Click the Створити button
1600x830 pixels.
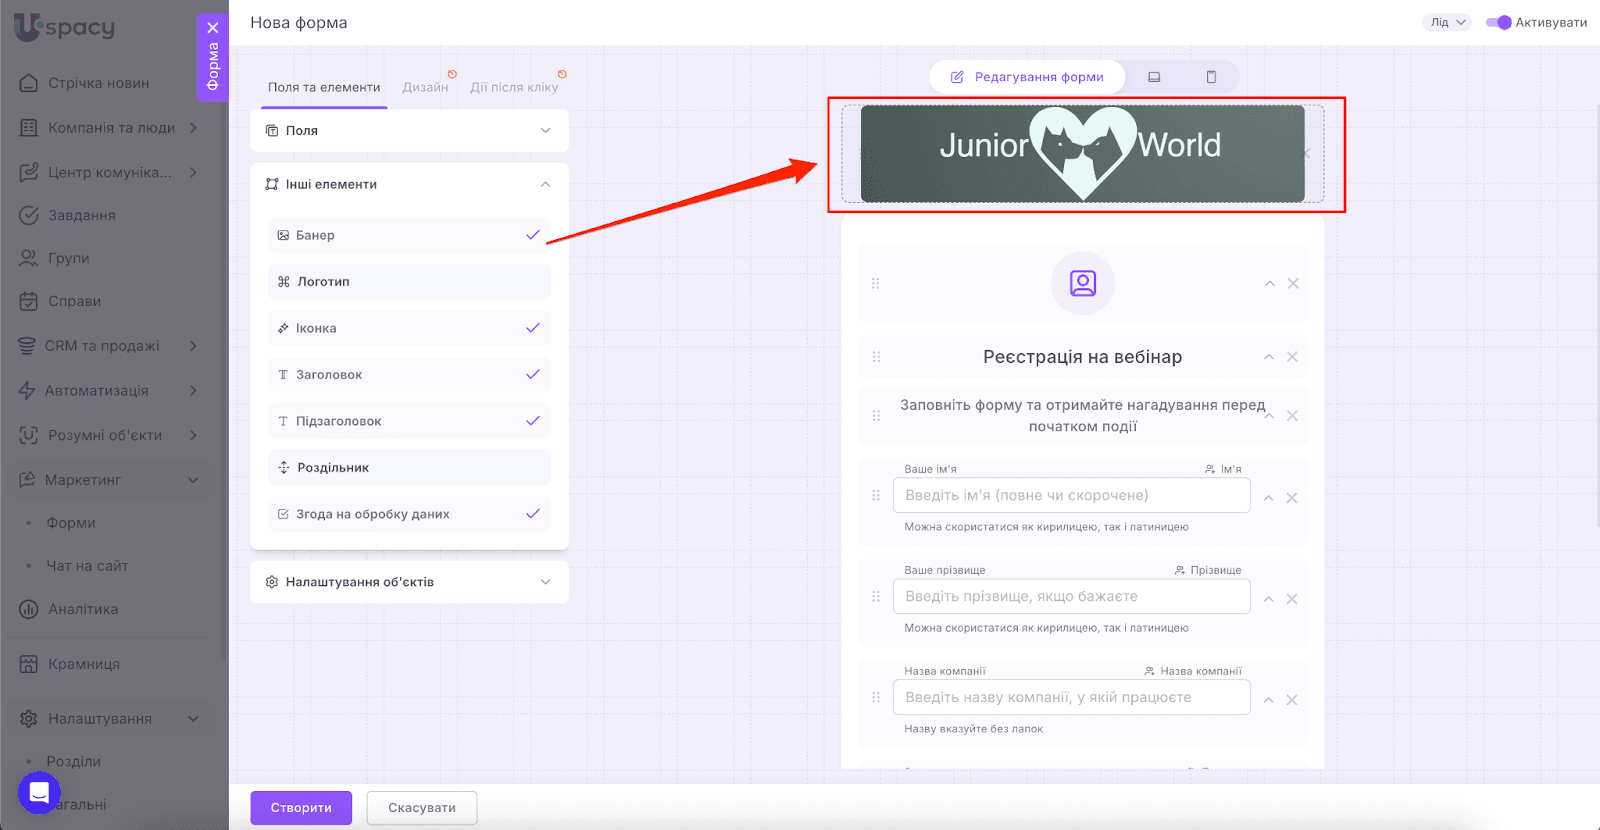click(301, 808)
